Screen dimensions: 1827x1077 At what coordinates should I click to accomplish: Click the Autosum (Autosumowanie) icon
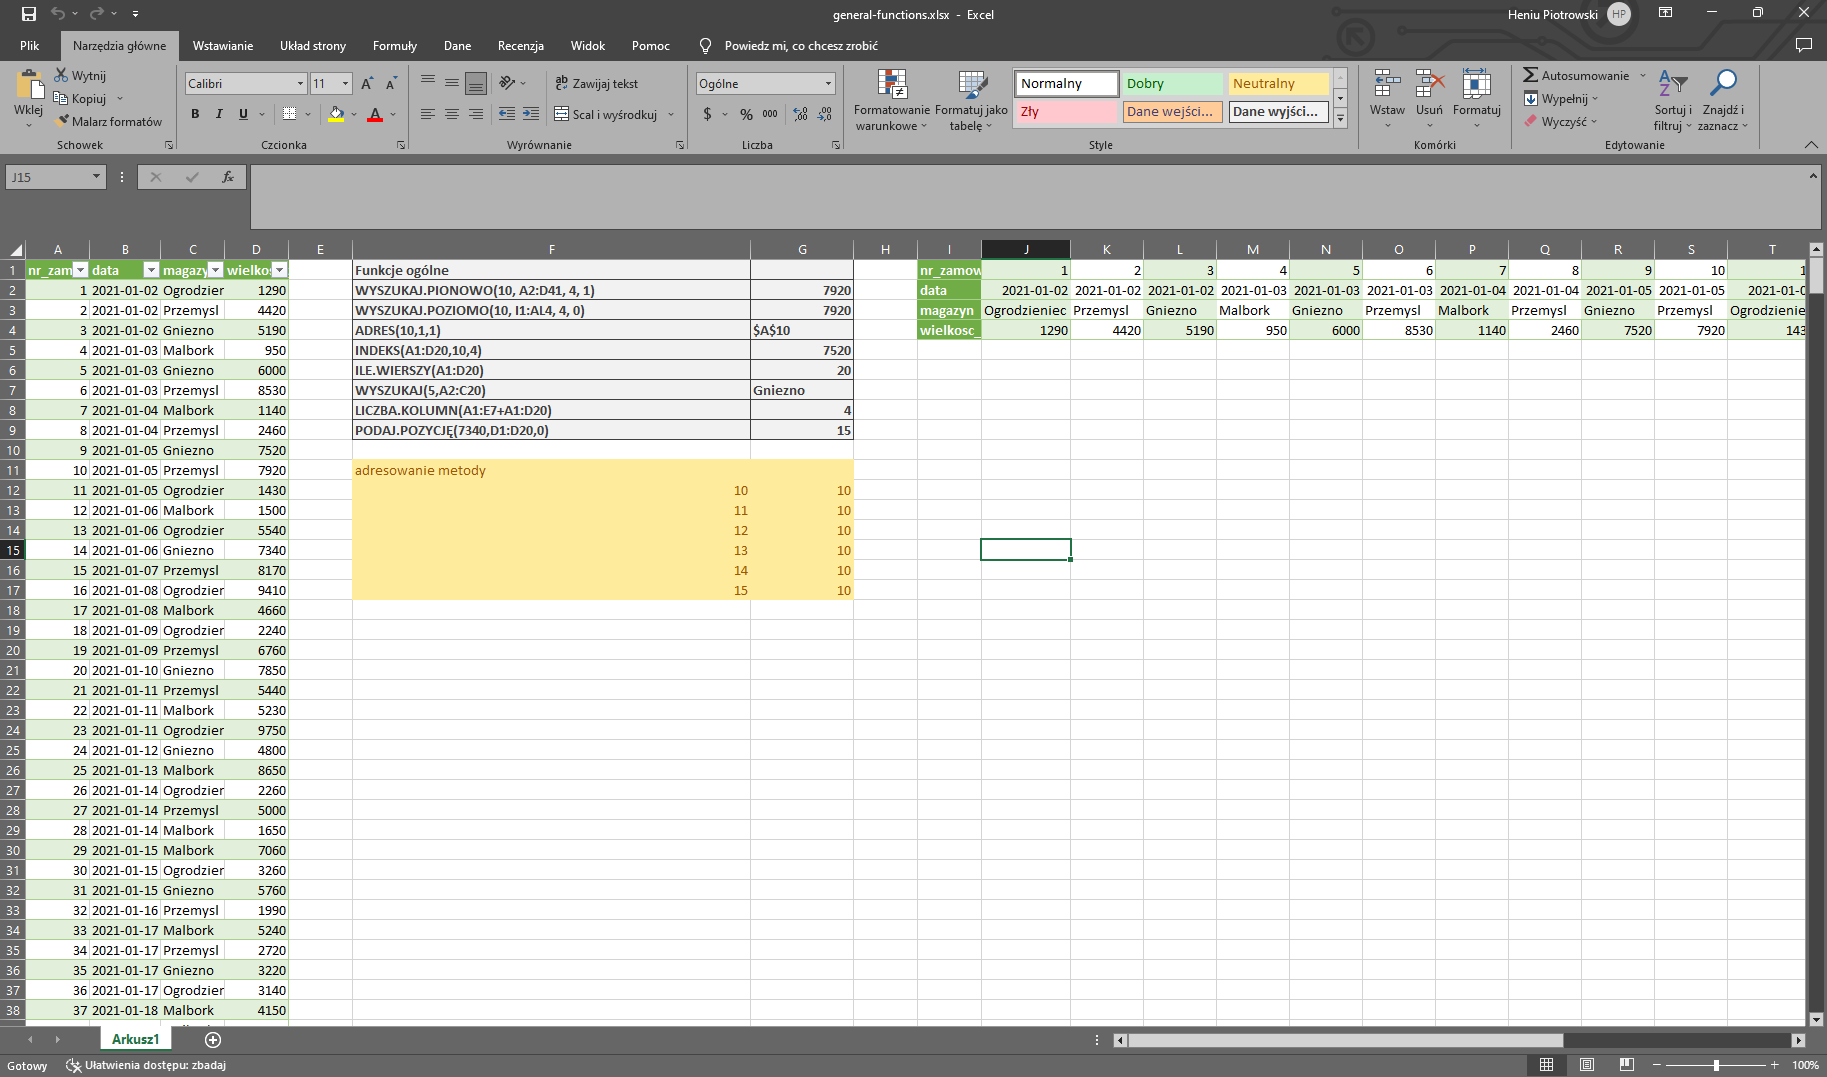1530,75
